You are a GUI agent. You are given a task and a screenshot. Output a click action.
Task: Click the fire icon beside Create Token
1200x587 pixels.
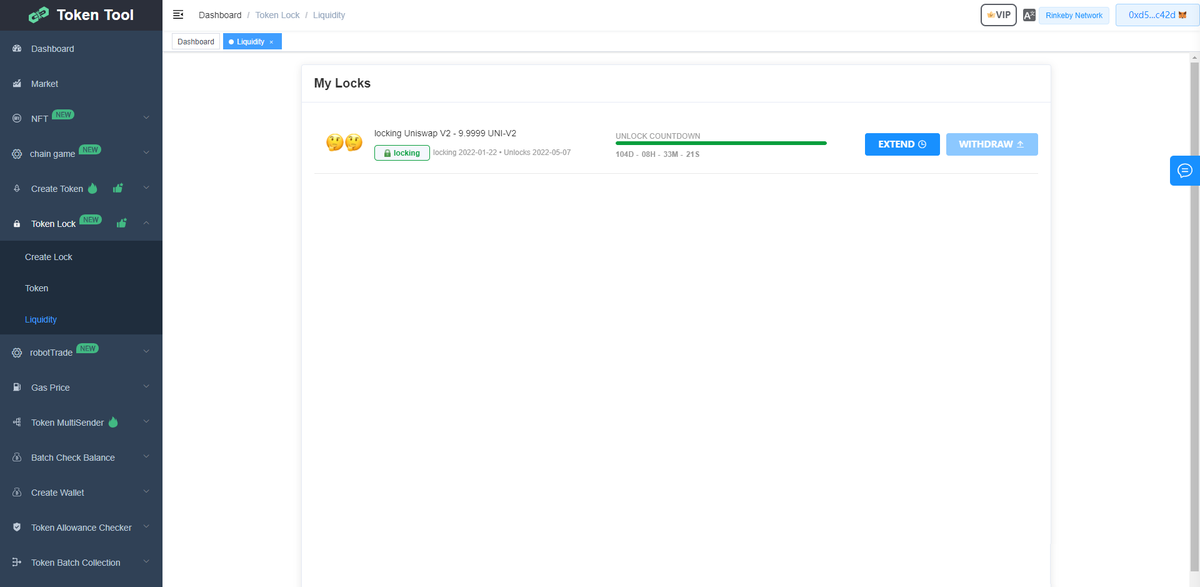[93, 188]
